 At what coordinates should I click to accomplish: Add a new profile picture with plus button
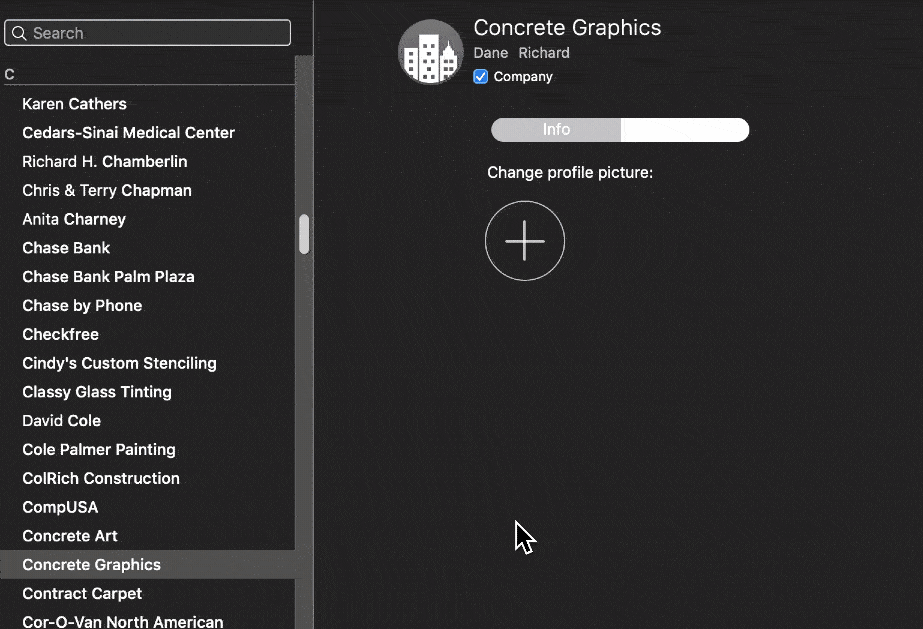pos(524,241)
